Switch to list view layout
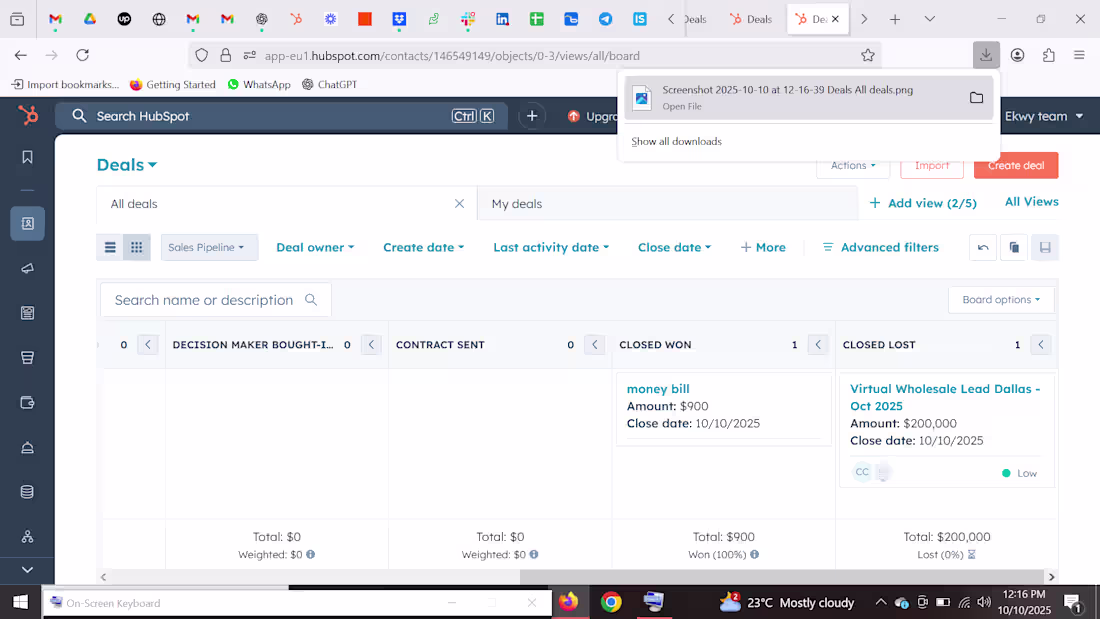This screenshot has width=1100, height=619. pos(110,246)
